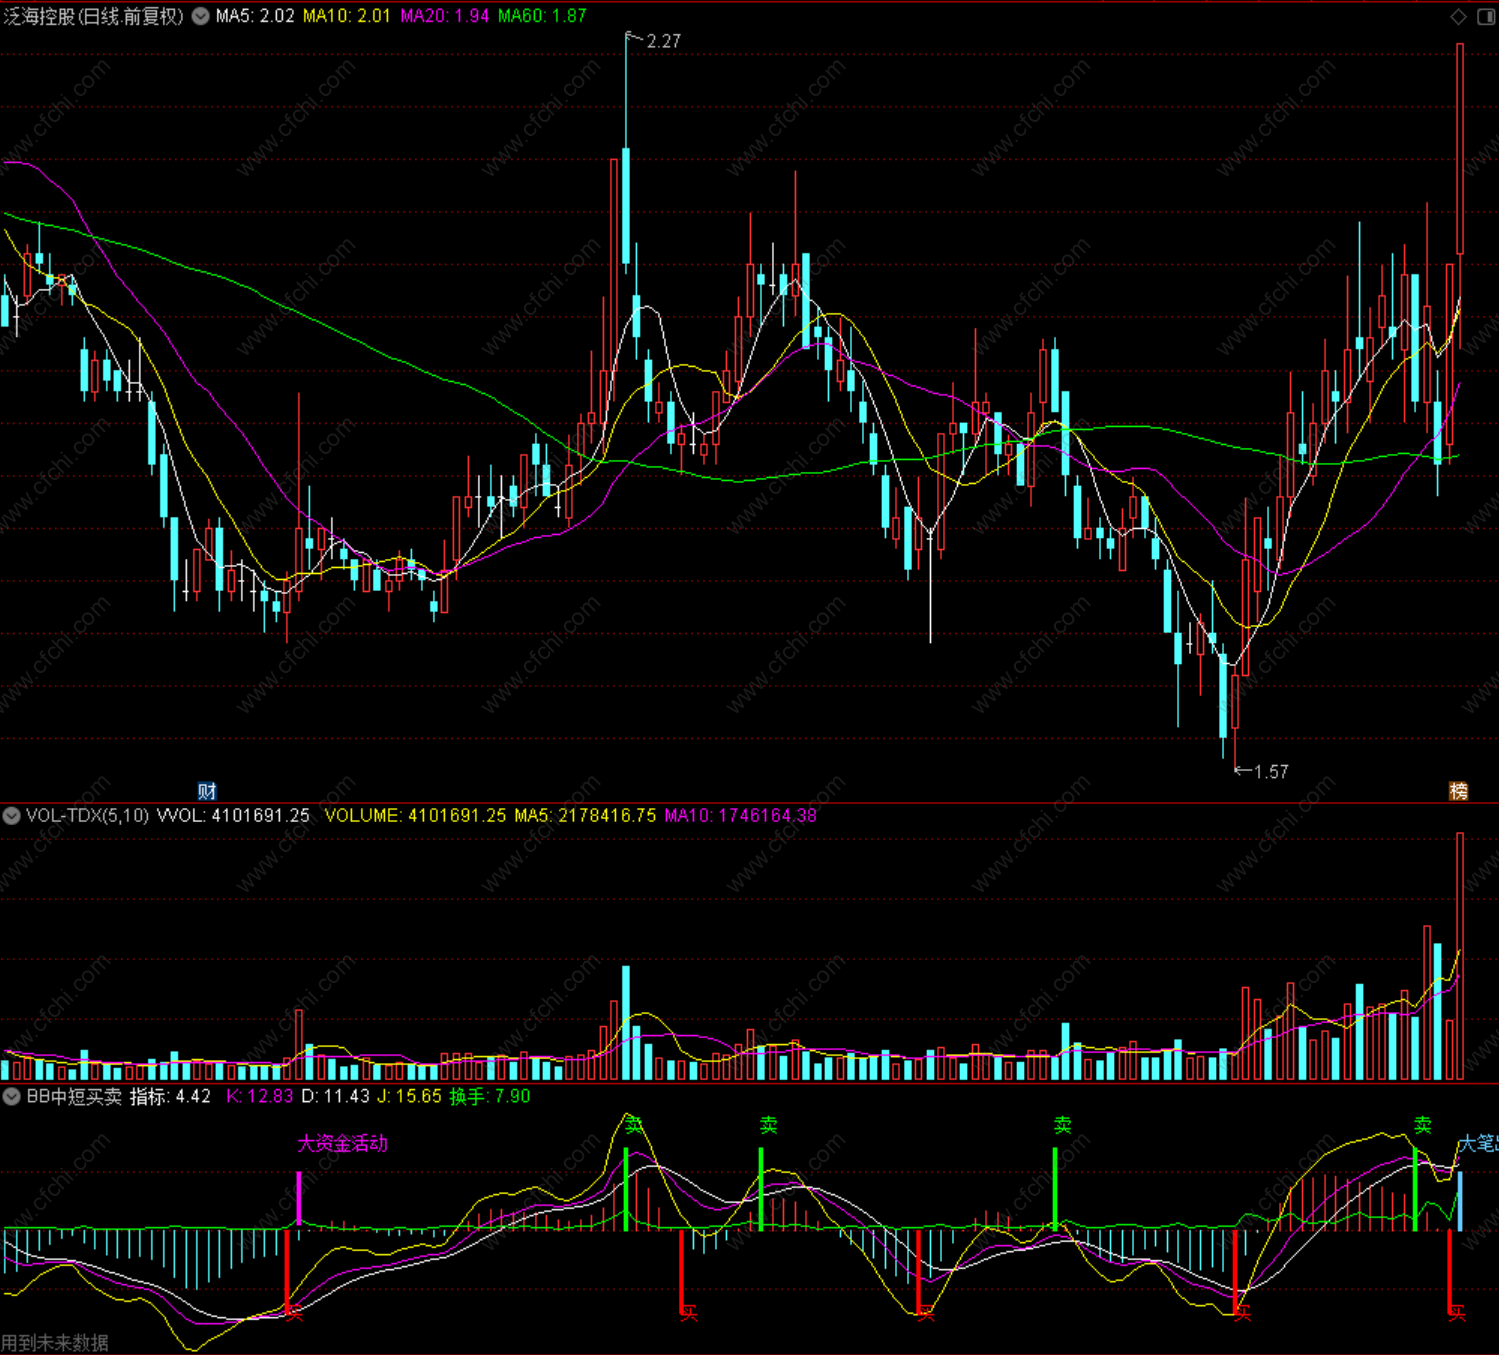Click the 换手: 7.90 turnover value
This screenshot has width=1499, height=1355.
click(x=490, y=1096)
